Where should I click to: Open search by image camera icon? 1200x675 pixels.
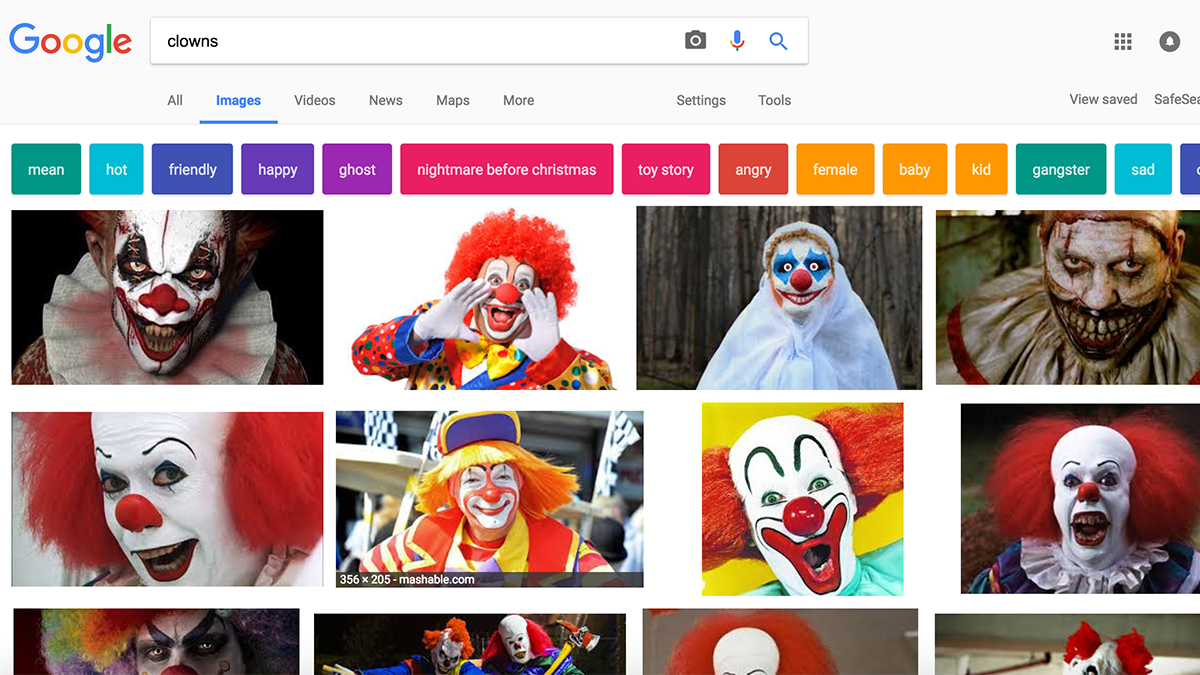click(x=695, y=41)
